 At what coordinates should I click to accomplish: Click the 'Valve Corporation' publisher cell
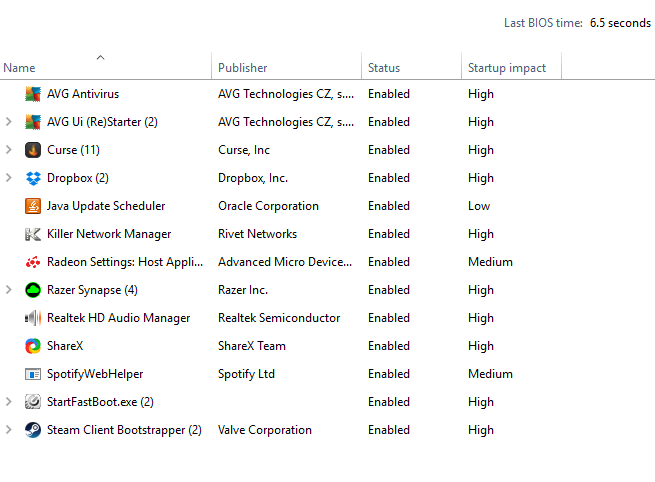[x=265, y=430]
